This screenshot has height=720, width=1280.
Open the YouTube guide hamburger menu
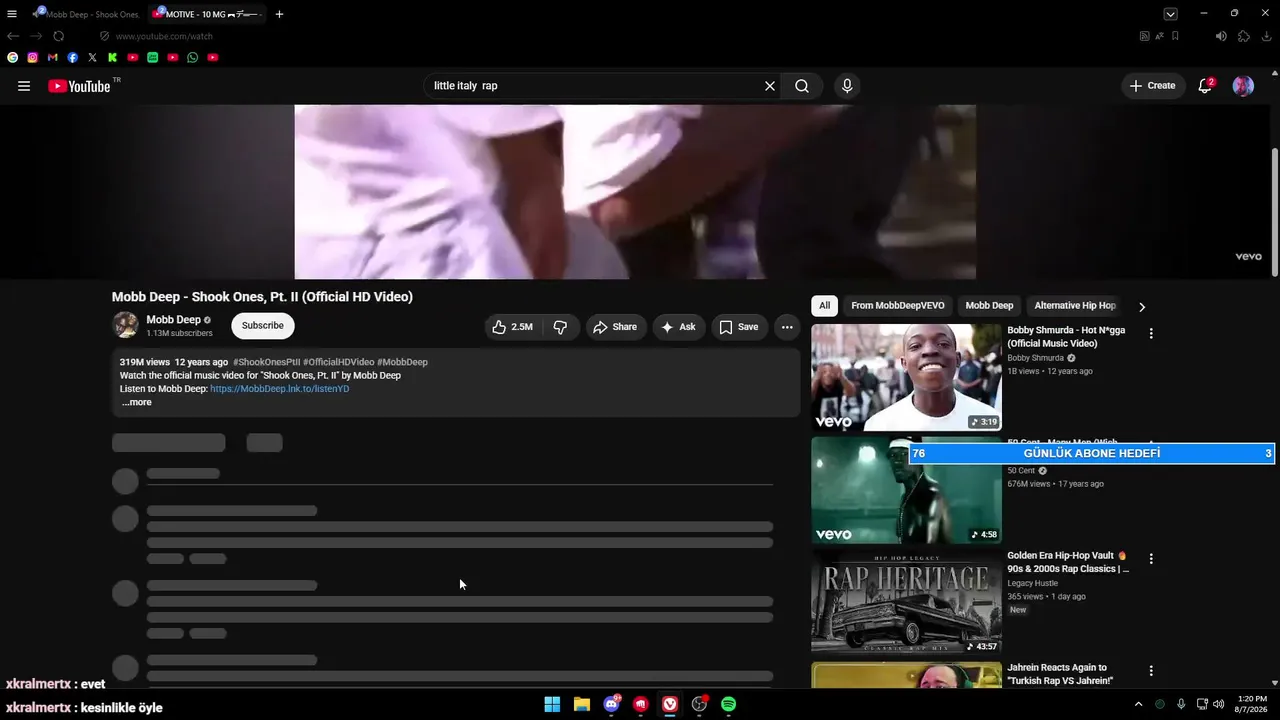[24, 86]
